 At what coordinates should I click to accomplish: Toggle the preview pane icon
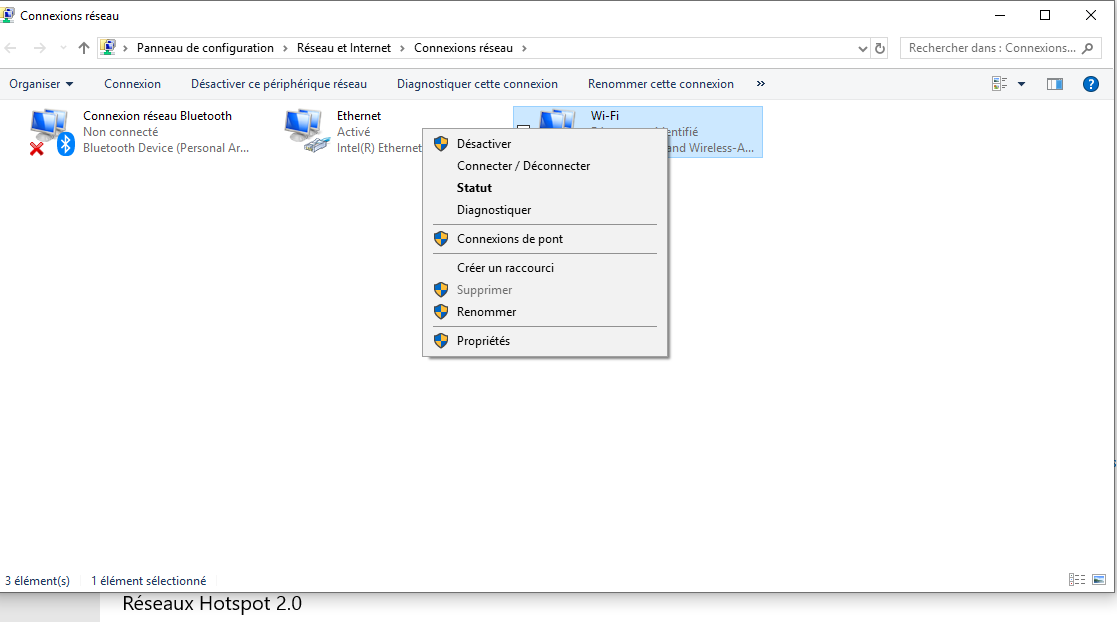tap(1054, 84)
